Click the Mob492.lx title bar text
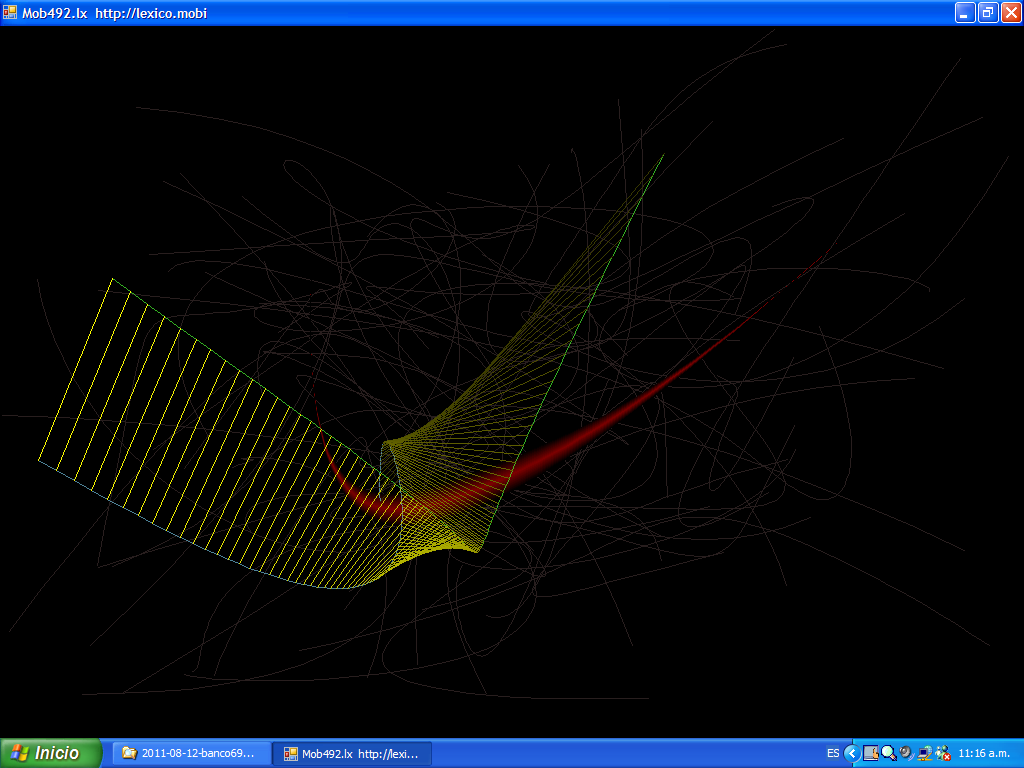The width and height of the screenshot is (1024, 768). tap(115, 13)
